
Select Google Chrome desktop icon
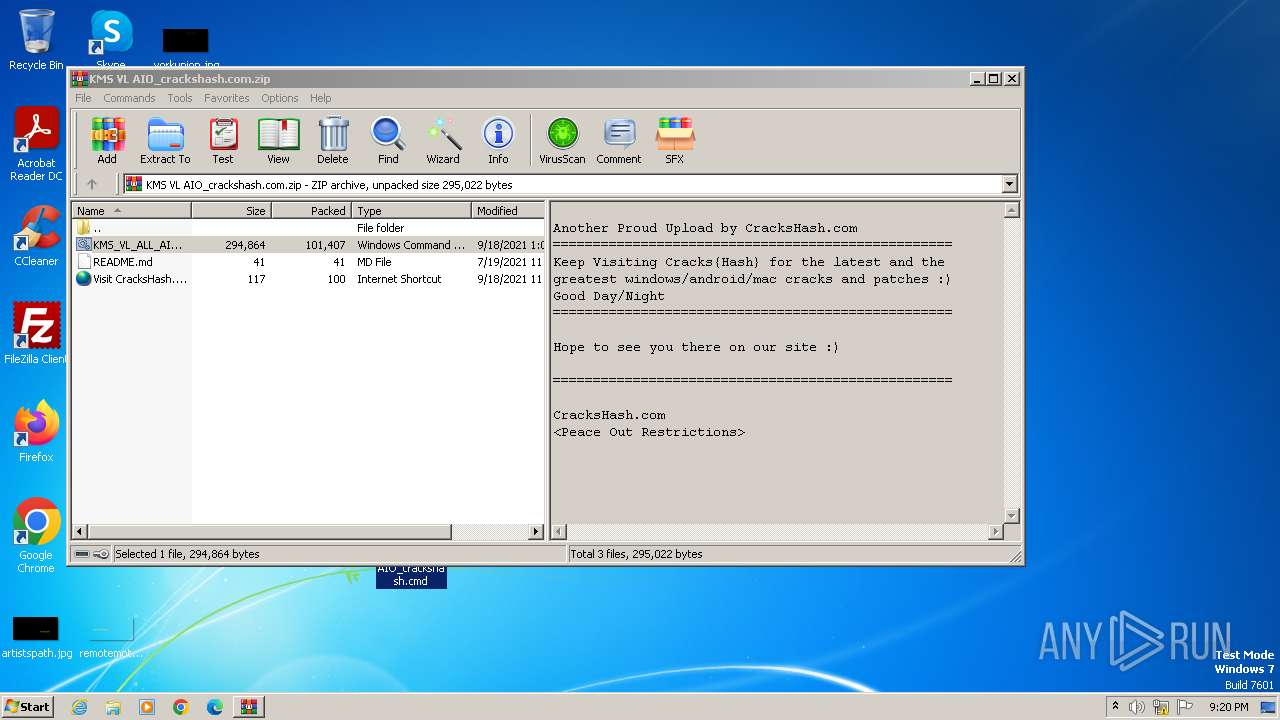[x=36, y=536]
